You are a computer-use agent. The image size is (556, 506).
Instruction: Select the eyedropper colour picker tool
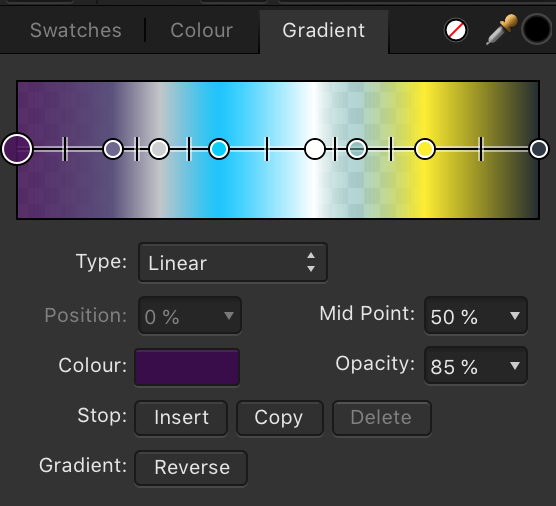501,30
